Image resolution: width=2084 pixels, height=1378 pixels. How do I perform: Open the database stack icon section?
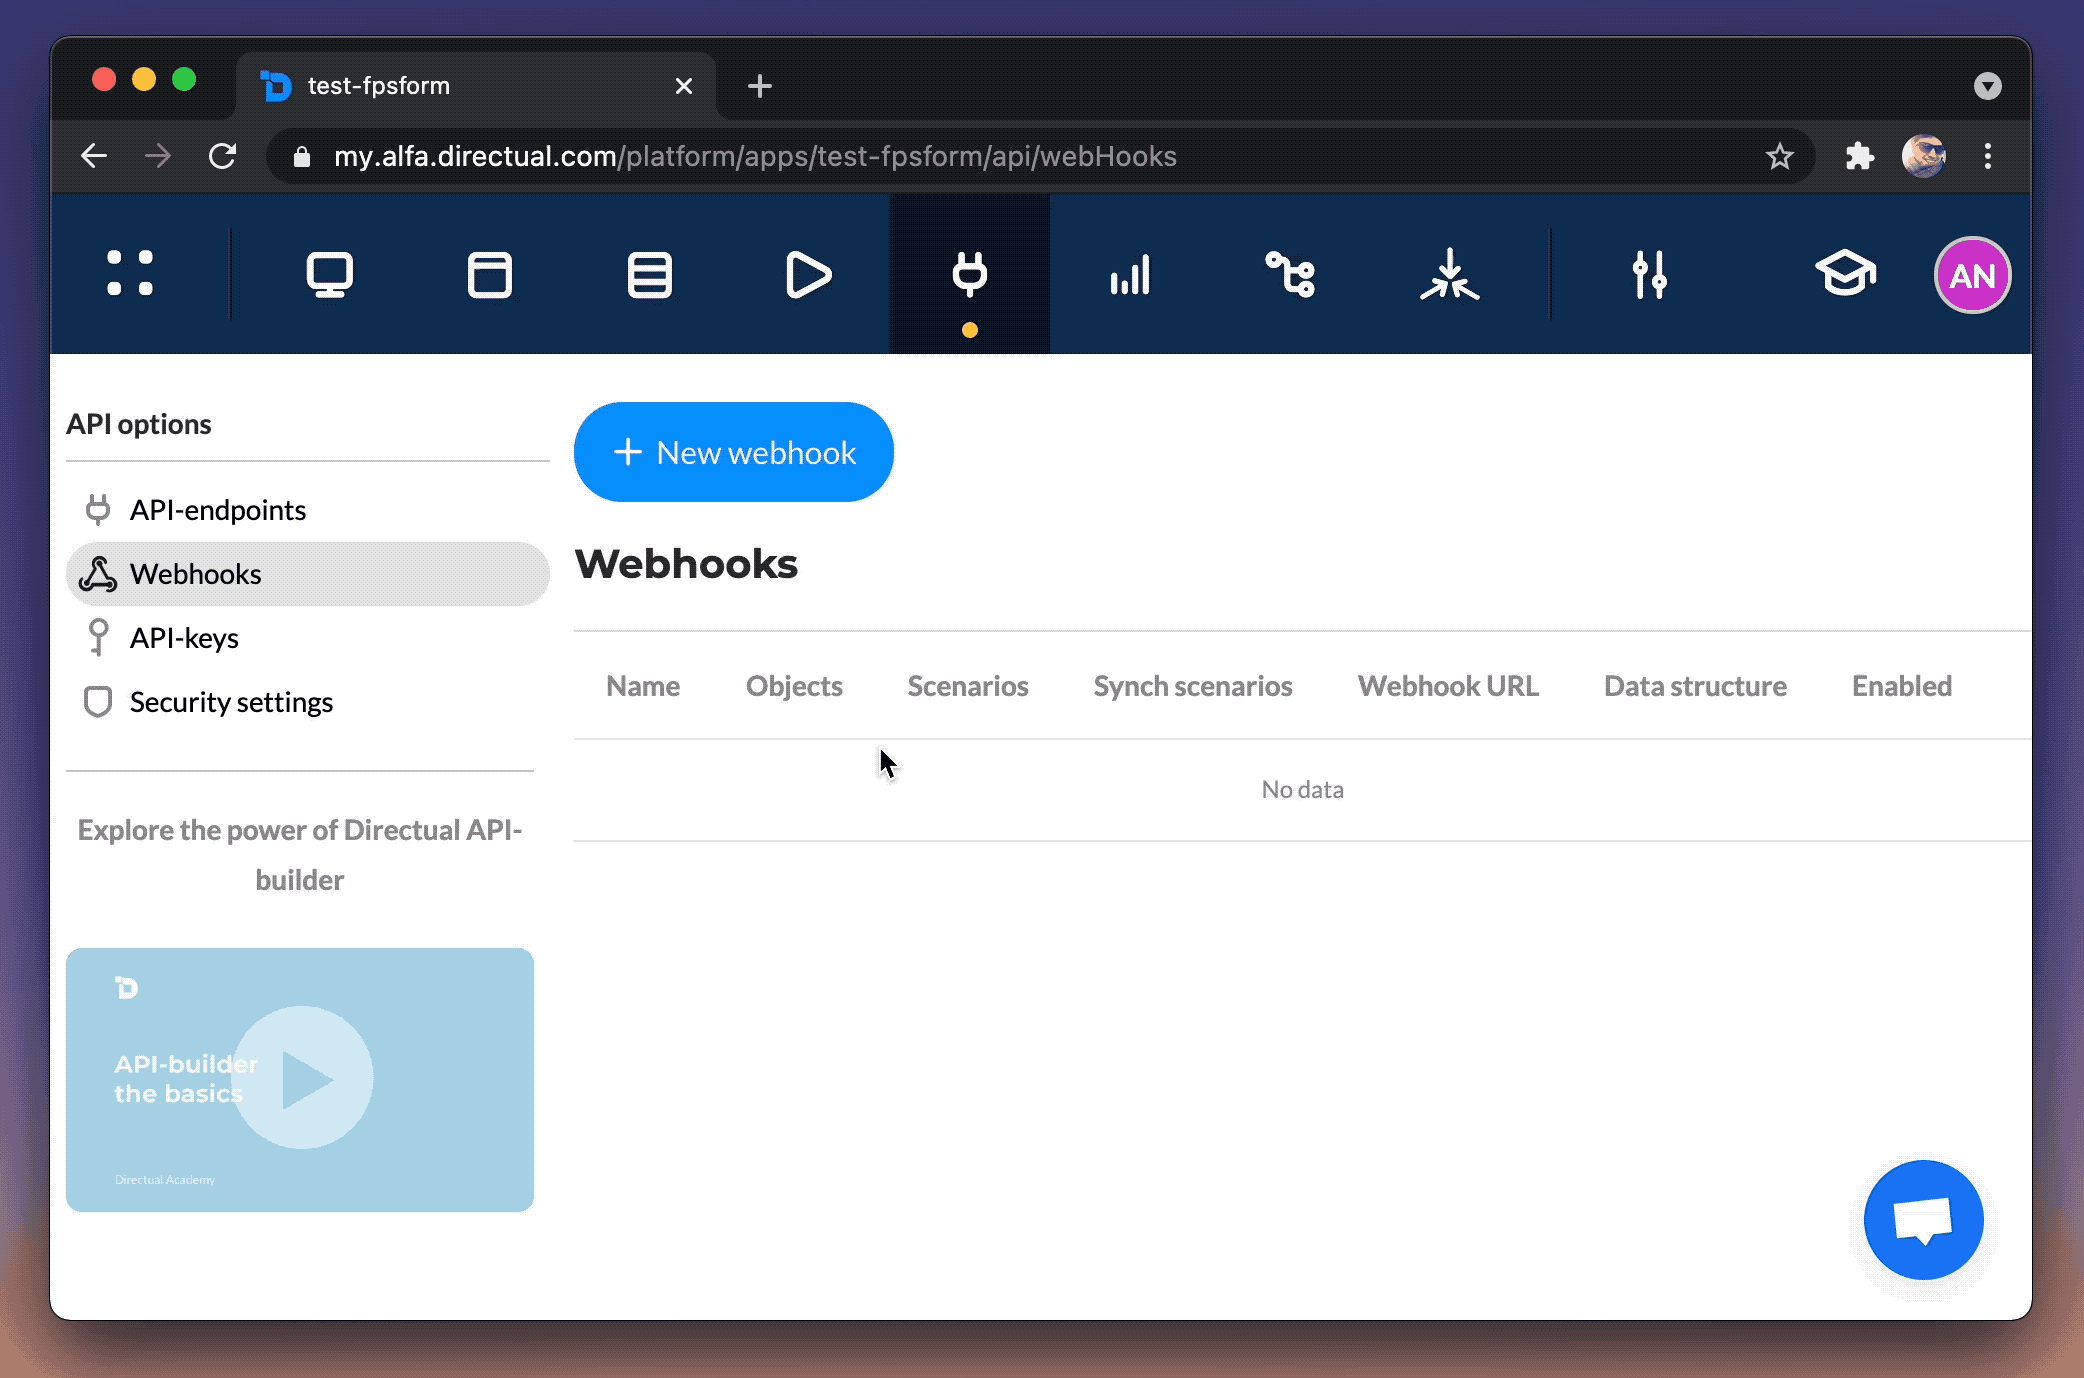coord(649,275)
